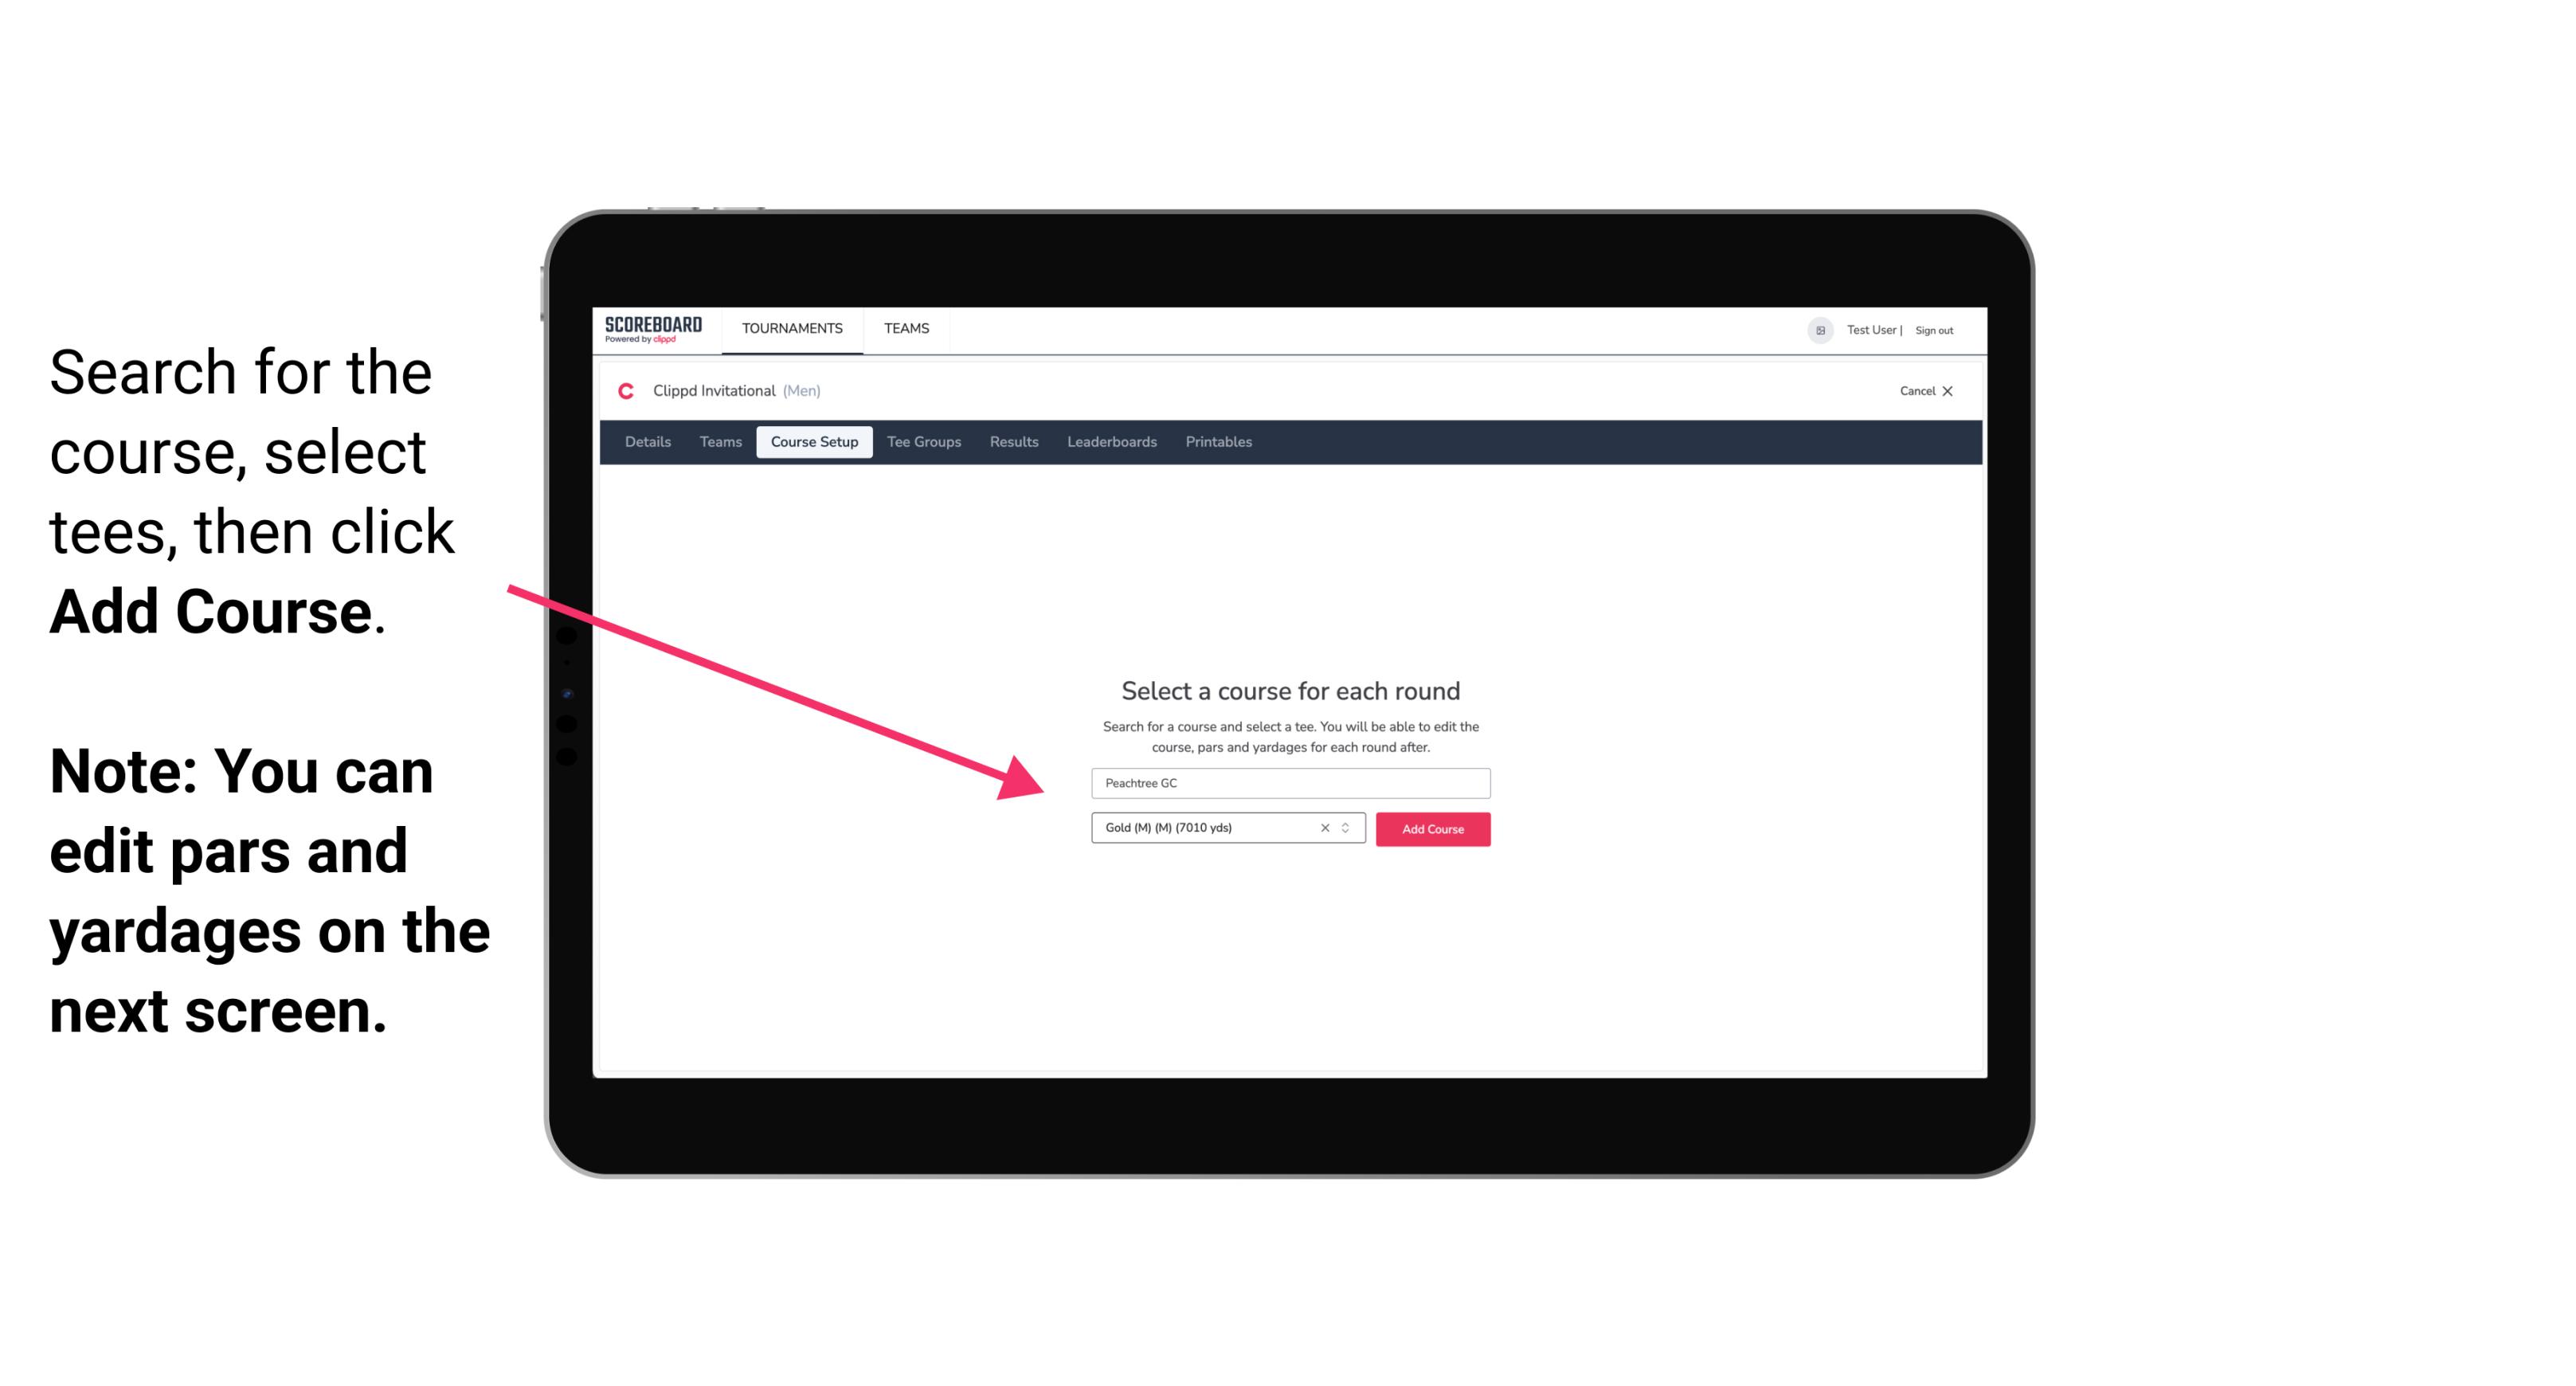Click the Details tab icon

click(647, 442)
